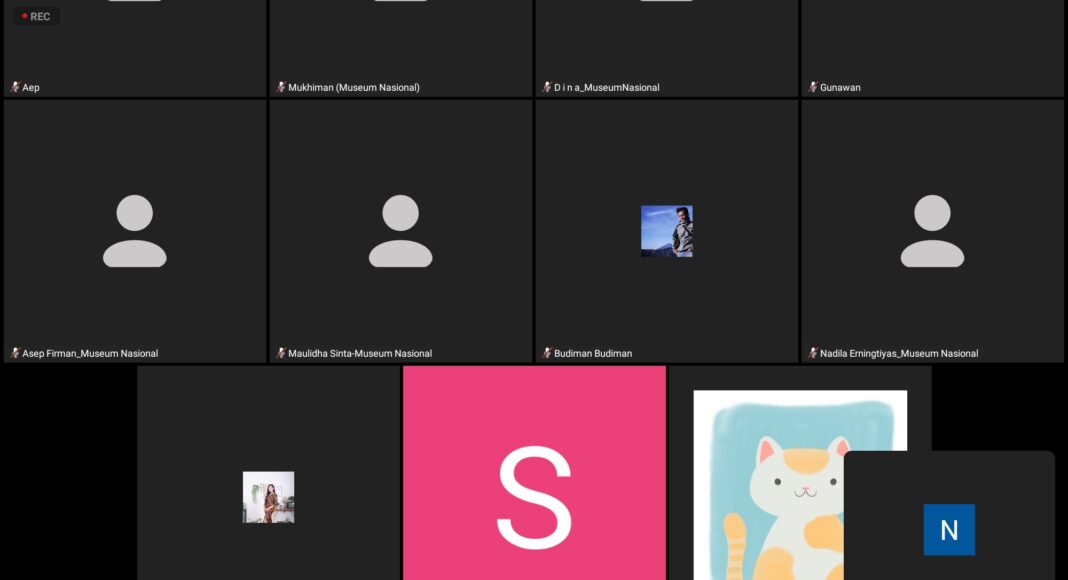Image resolution: width=1068 pixels, height=580 pixels.
Task: Click the muted mic icon beside Aep
Action: click(15, 87)
